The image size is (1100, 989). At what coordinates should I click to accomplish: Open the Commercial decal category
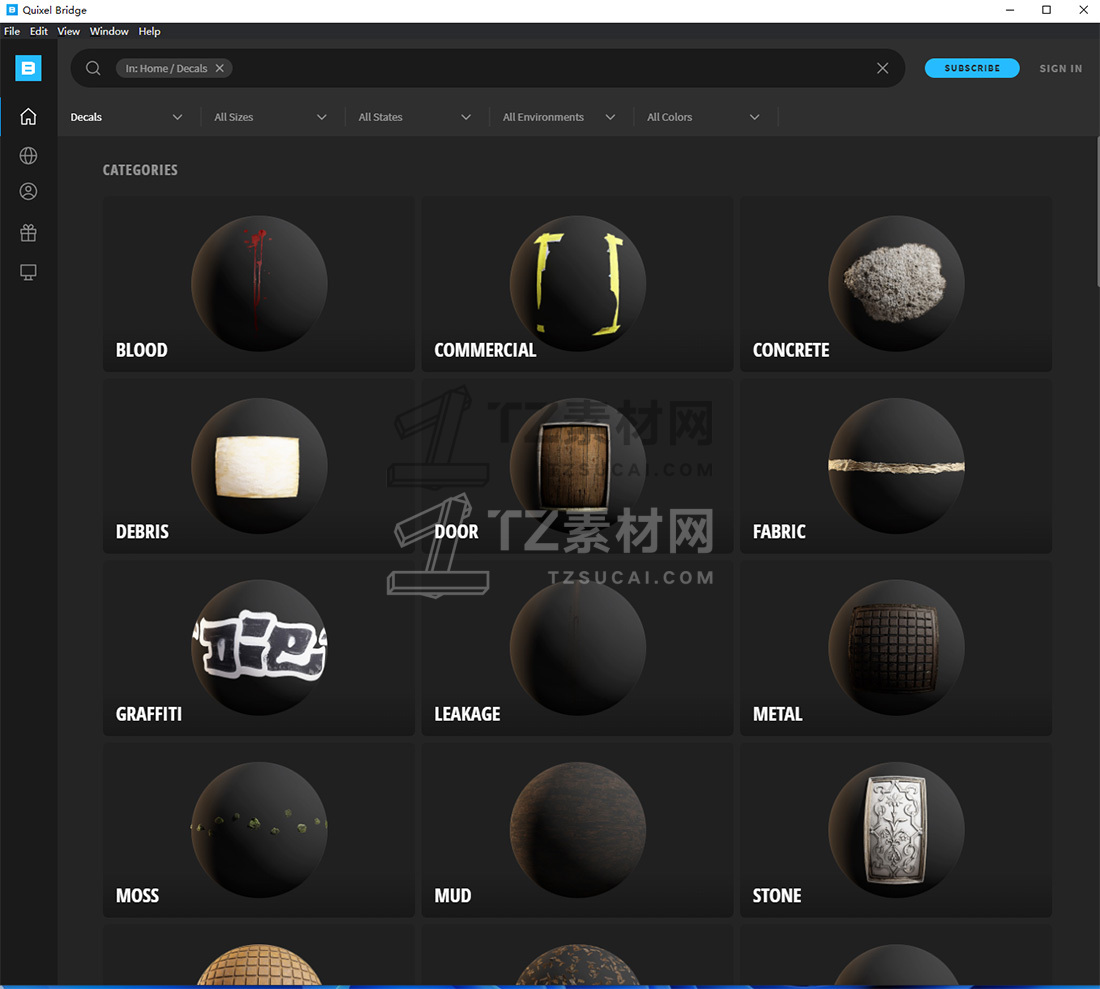coord(577,284)
